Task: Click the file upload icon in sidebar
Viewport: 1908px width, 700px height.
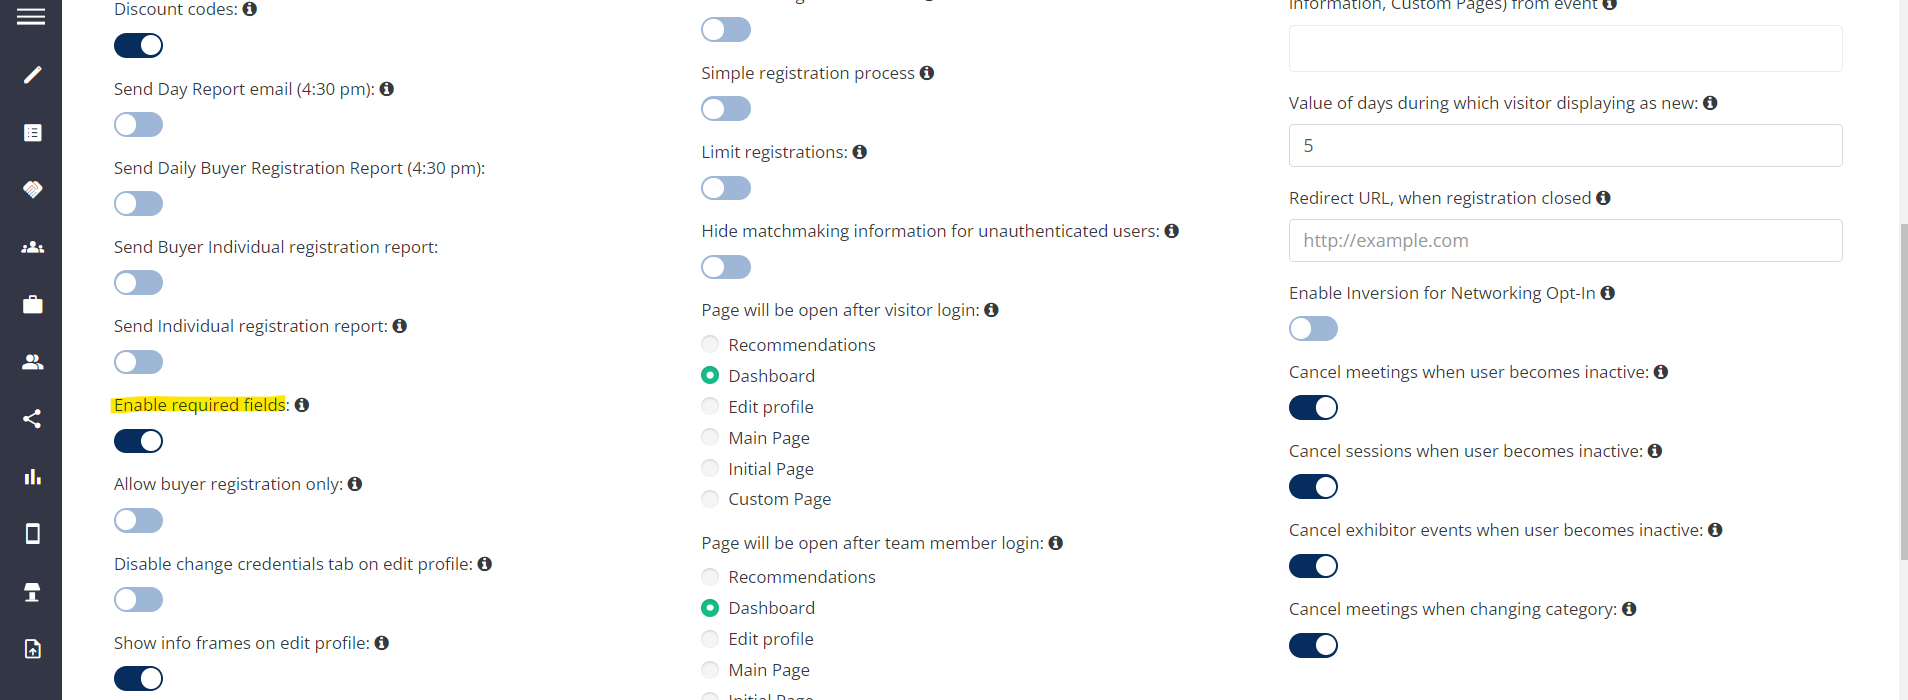Action: point(32,649)
